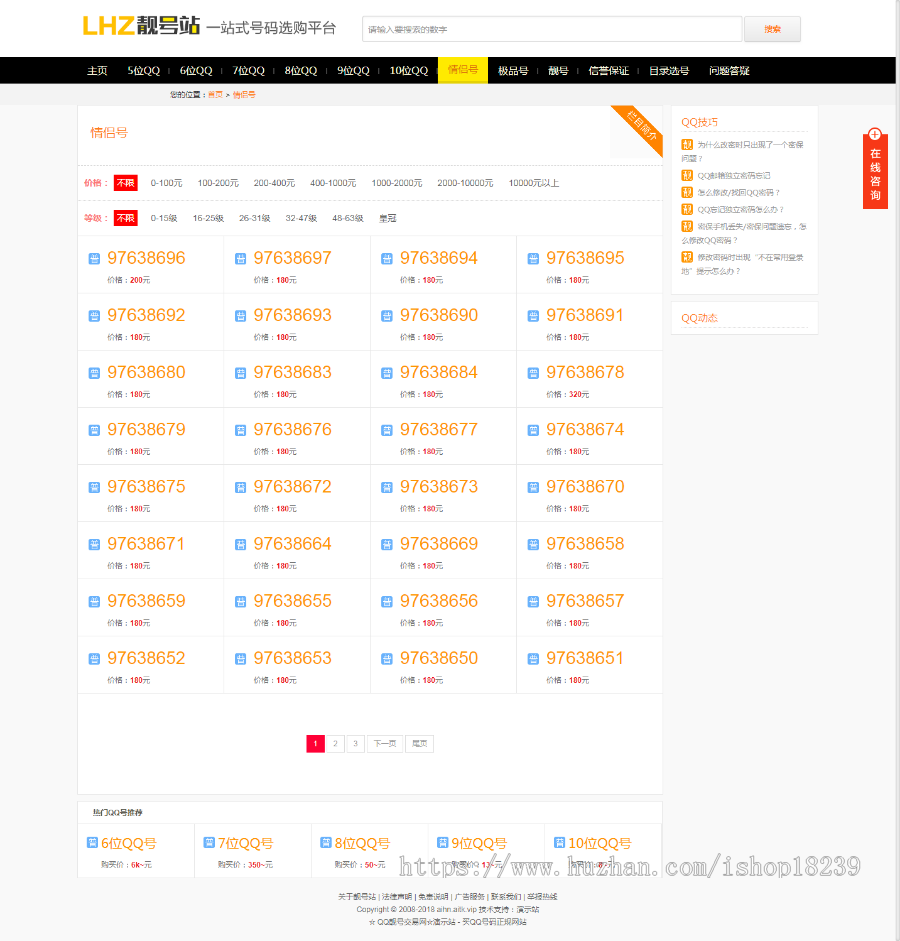Click the 下一页 next page button
This screenshot has height=941, width=900.
(x=385, y=744)
